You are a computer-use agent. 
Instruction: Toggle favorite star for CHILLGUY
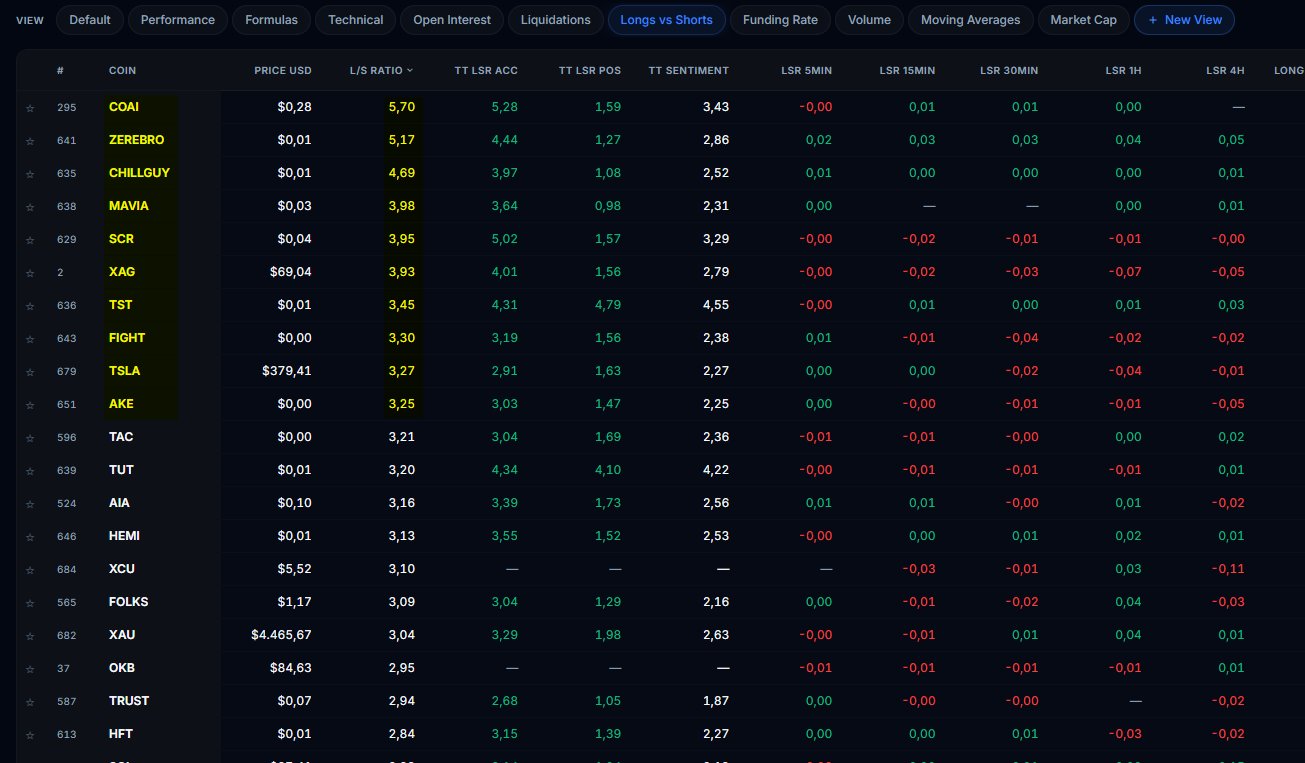tap(30, 173)
